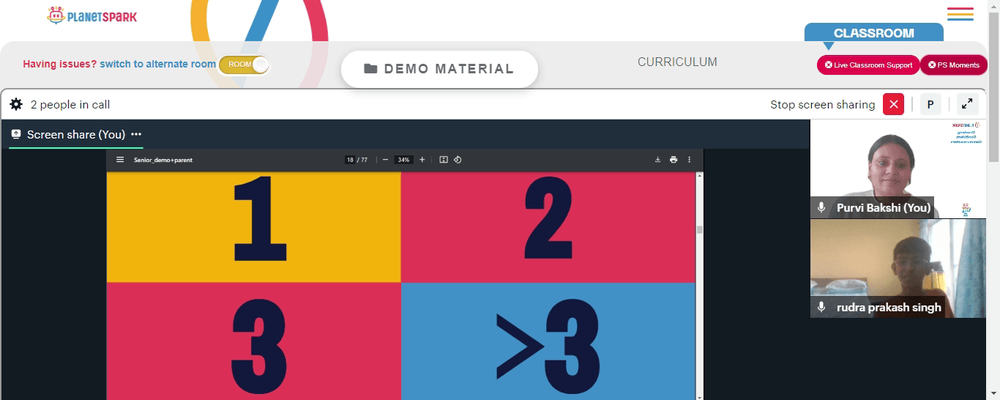Click the PDF page number field 18
This screenshot has width=1000, height=400.
pos(349,160)
